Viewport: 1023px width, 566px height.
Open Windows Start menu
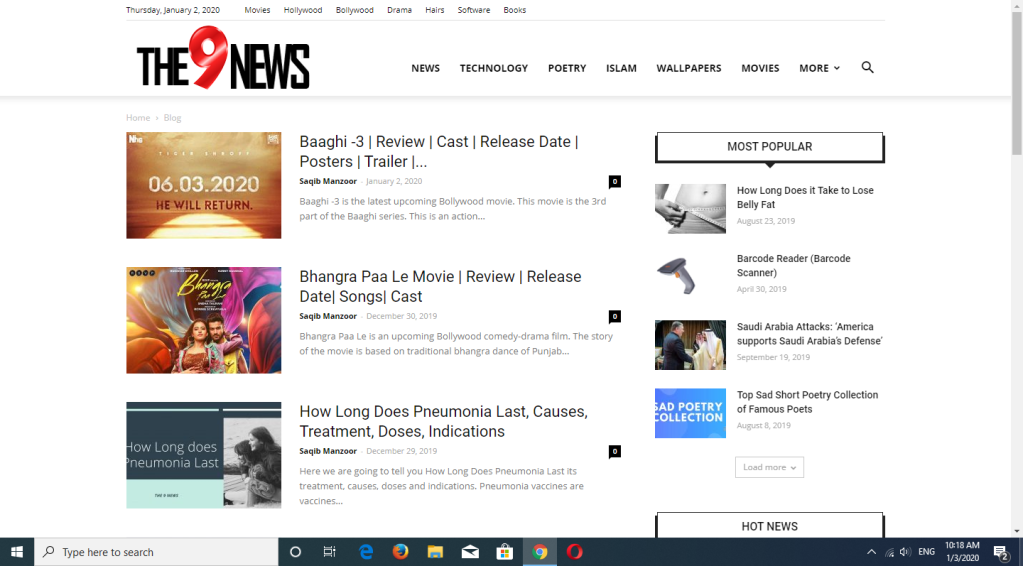(17, 552)
